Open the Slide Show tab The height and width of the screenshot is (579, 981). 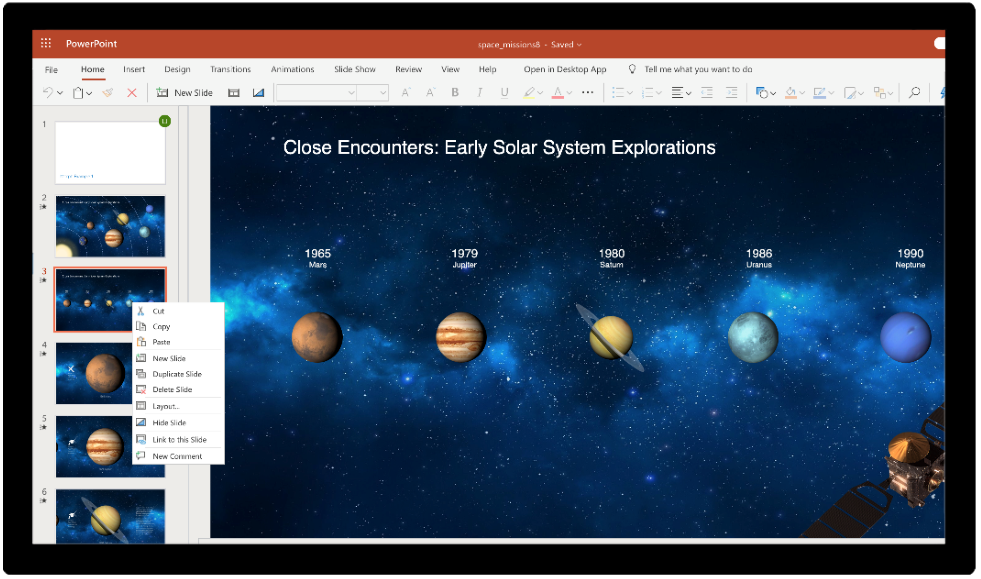click(354, 69)
